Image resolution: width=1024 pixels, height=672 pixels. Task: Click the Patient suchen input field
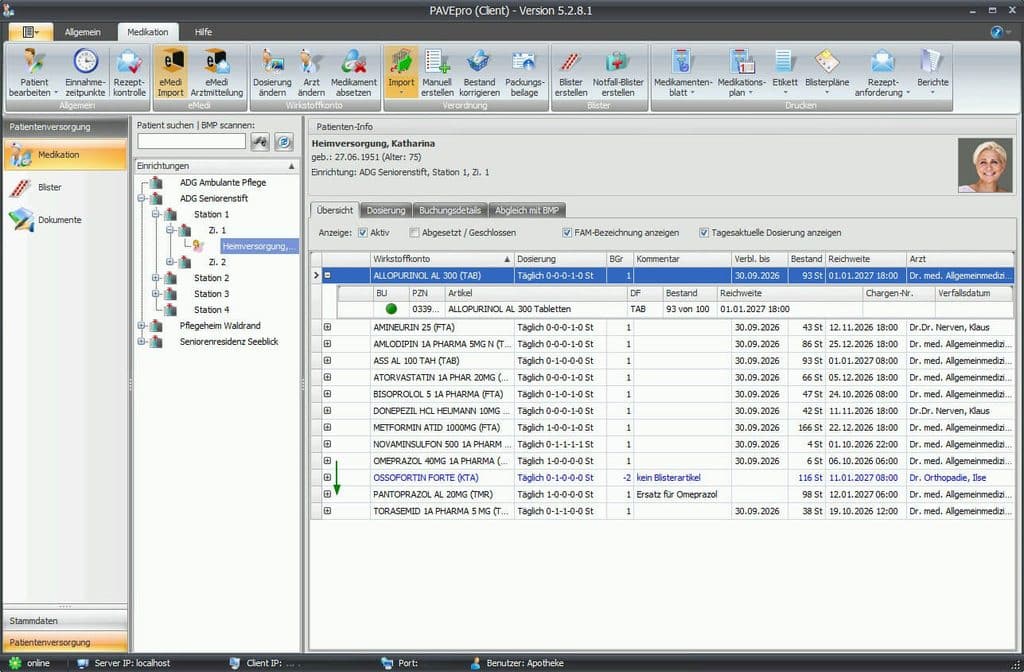[x=192, y=141]
